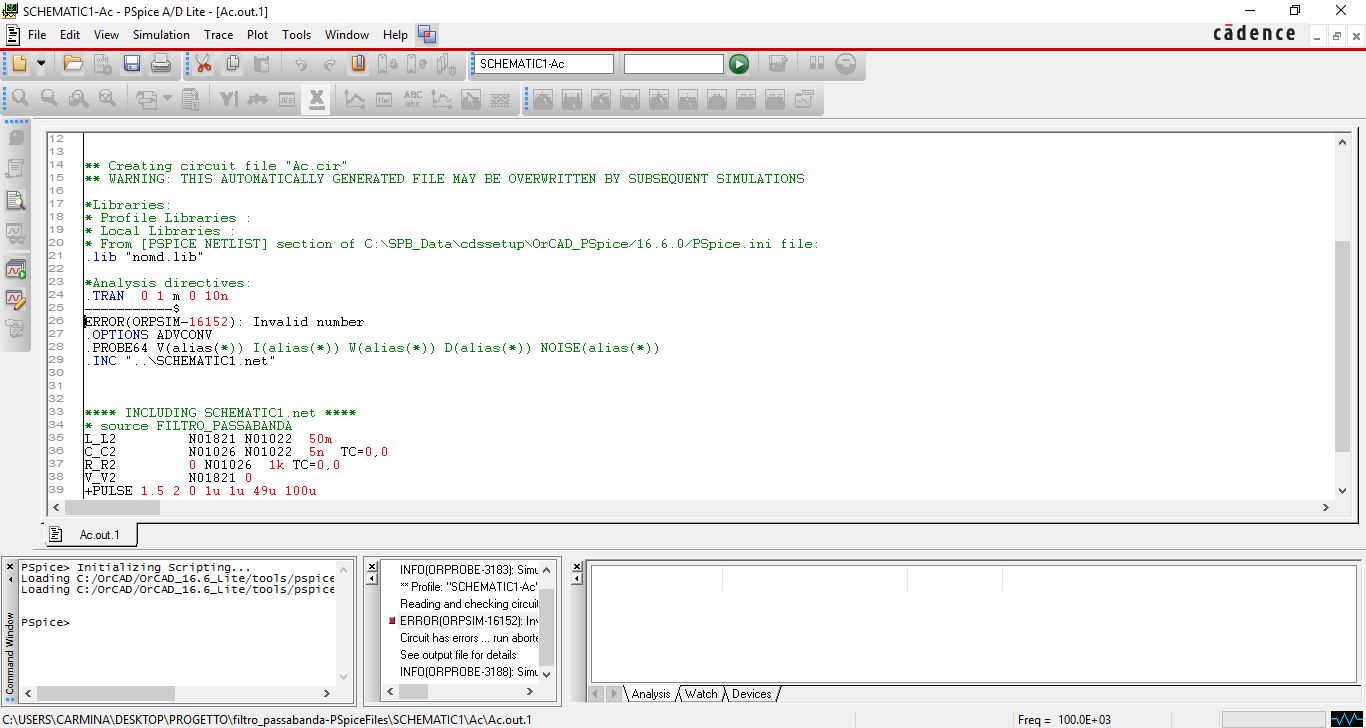
Task: Click the green Run simulation button
Action: (x=738, y=64)
